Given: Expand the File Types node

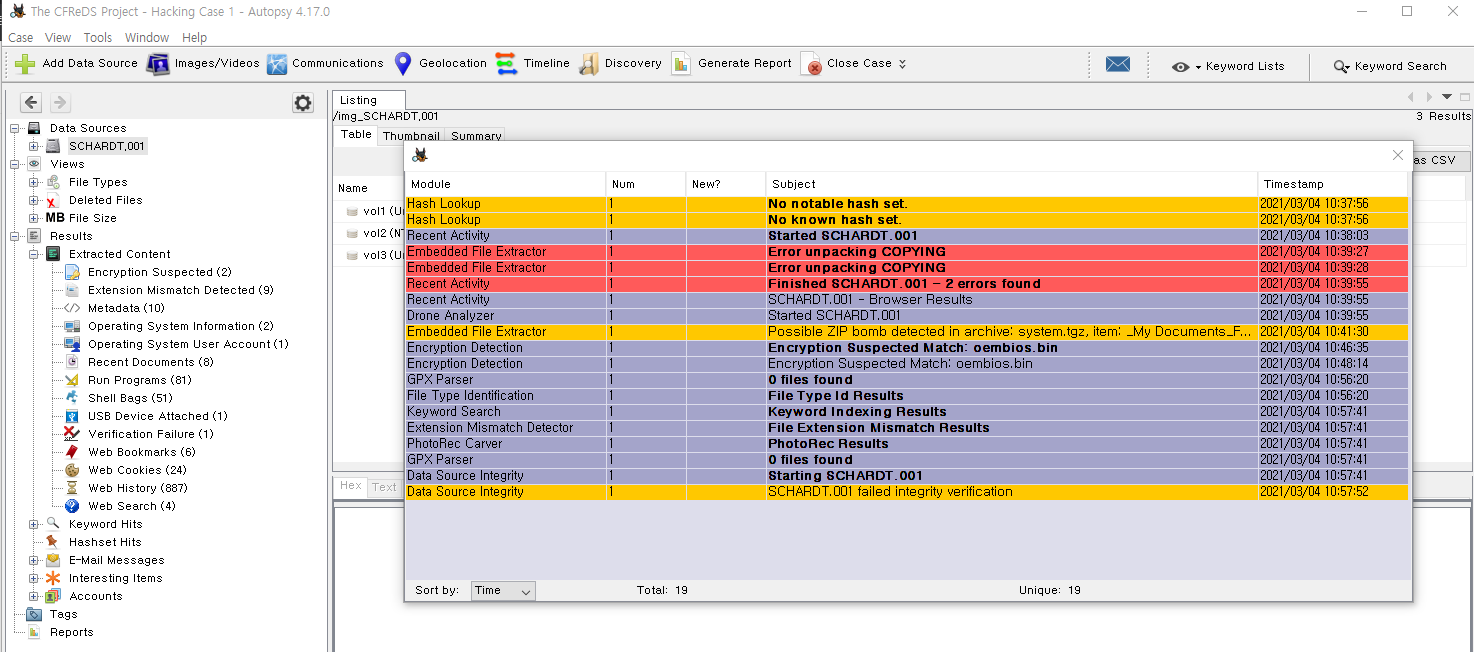Looking at the screenshot, I should (34, 182).
